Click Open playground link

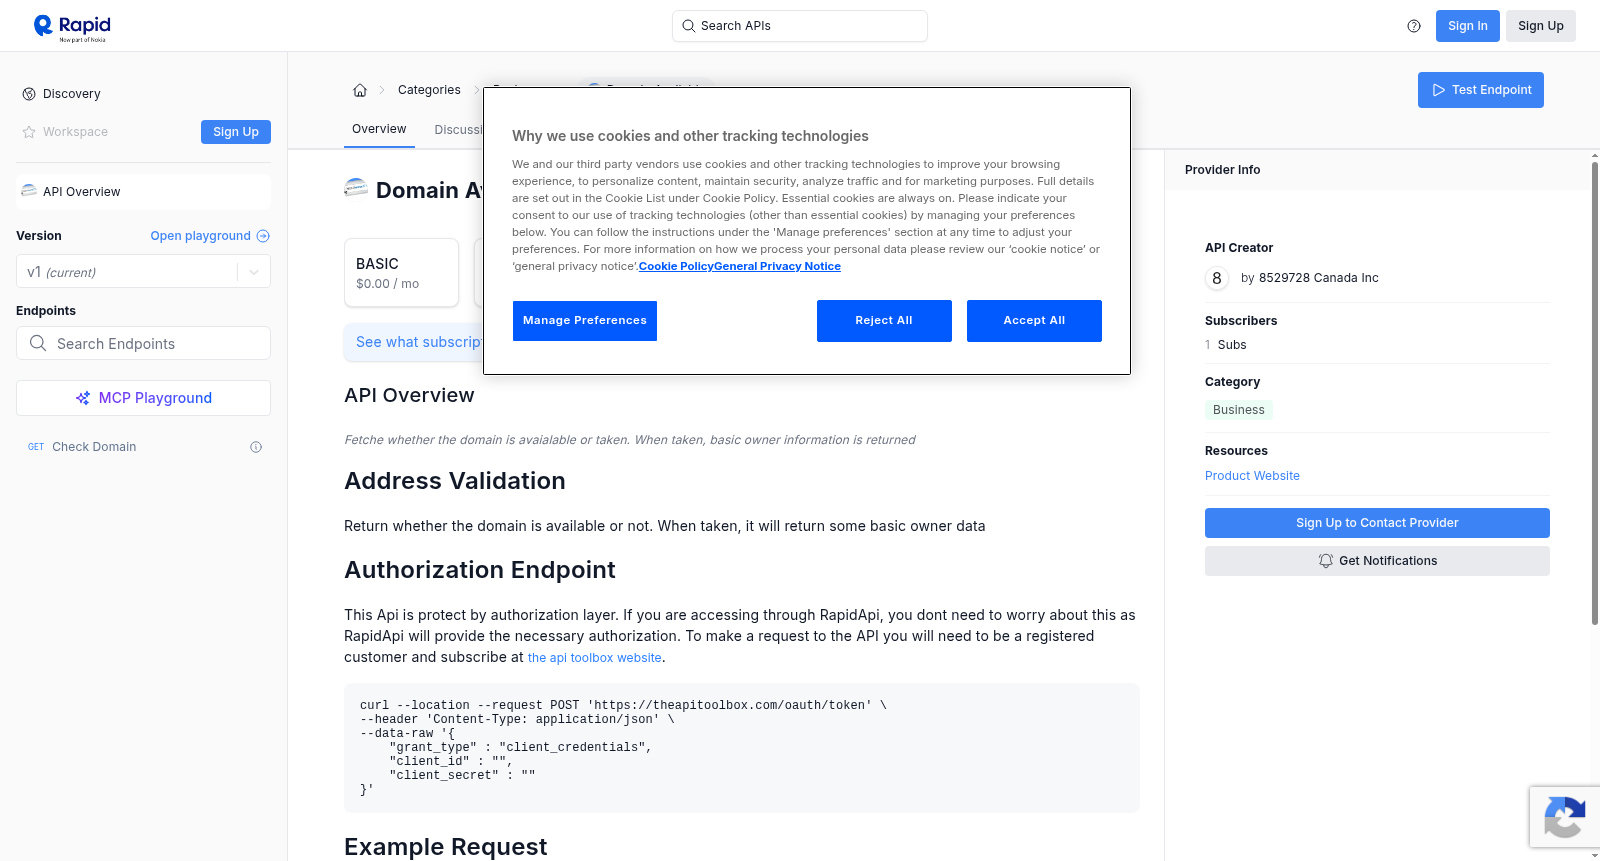click(200, 236)
